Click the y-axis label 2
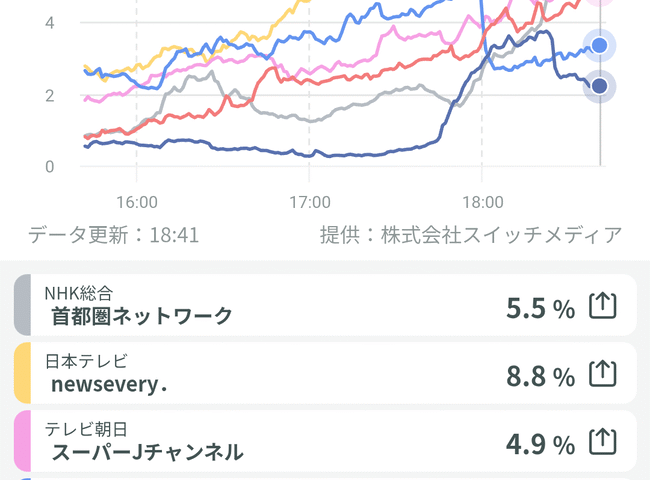Viewport: 650px width, 480px height. tap(49, 95)
